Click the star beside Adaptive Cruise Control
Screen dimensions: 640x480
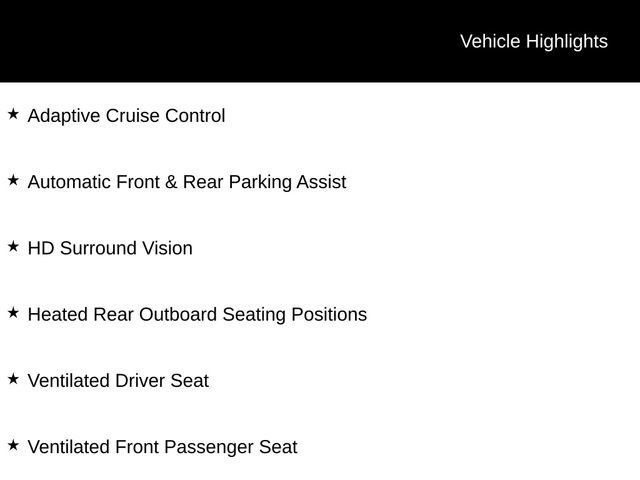[13, 115]
